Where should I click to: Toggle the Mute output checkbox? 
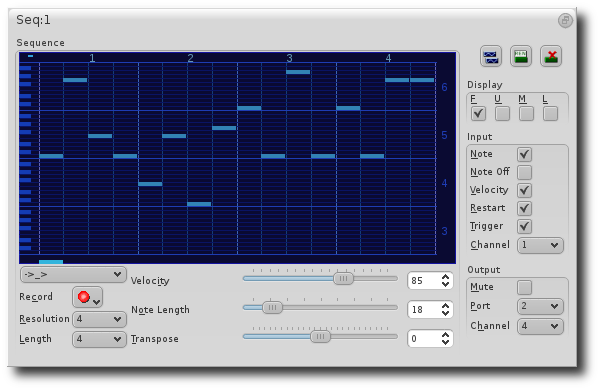tap(524, 287)
